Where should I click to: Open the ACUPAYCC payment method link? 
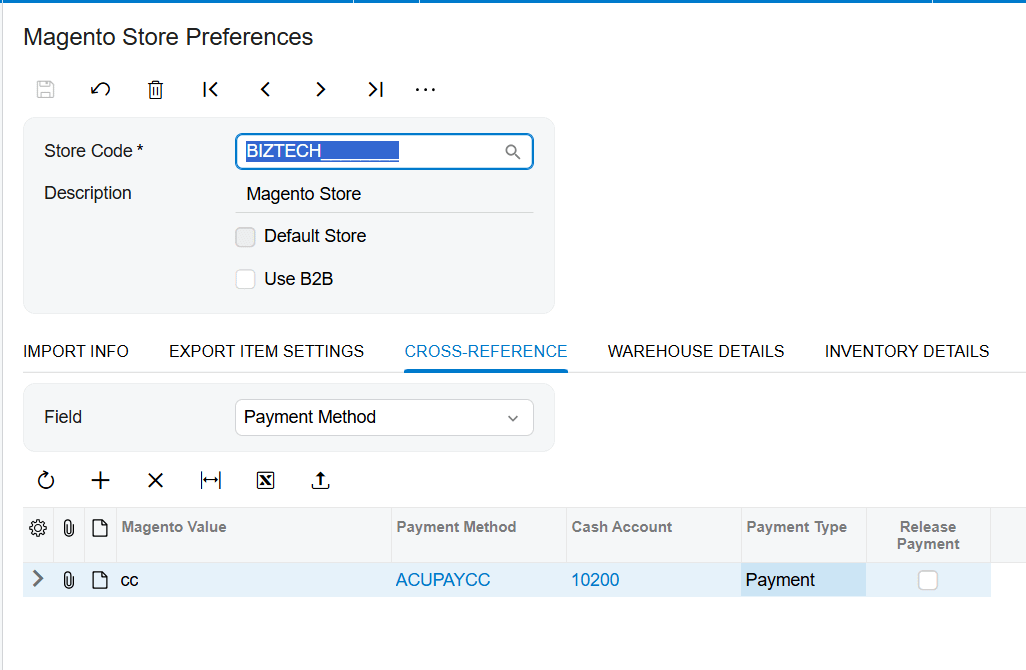442,580
